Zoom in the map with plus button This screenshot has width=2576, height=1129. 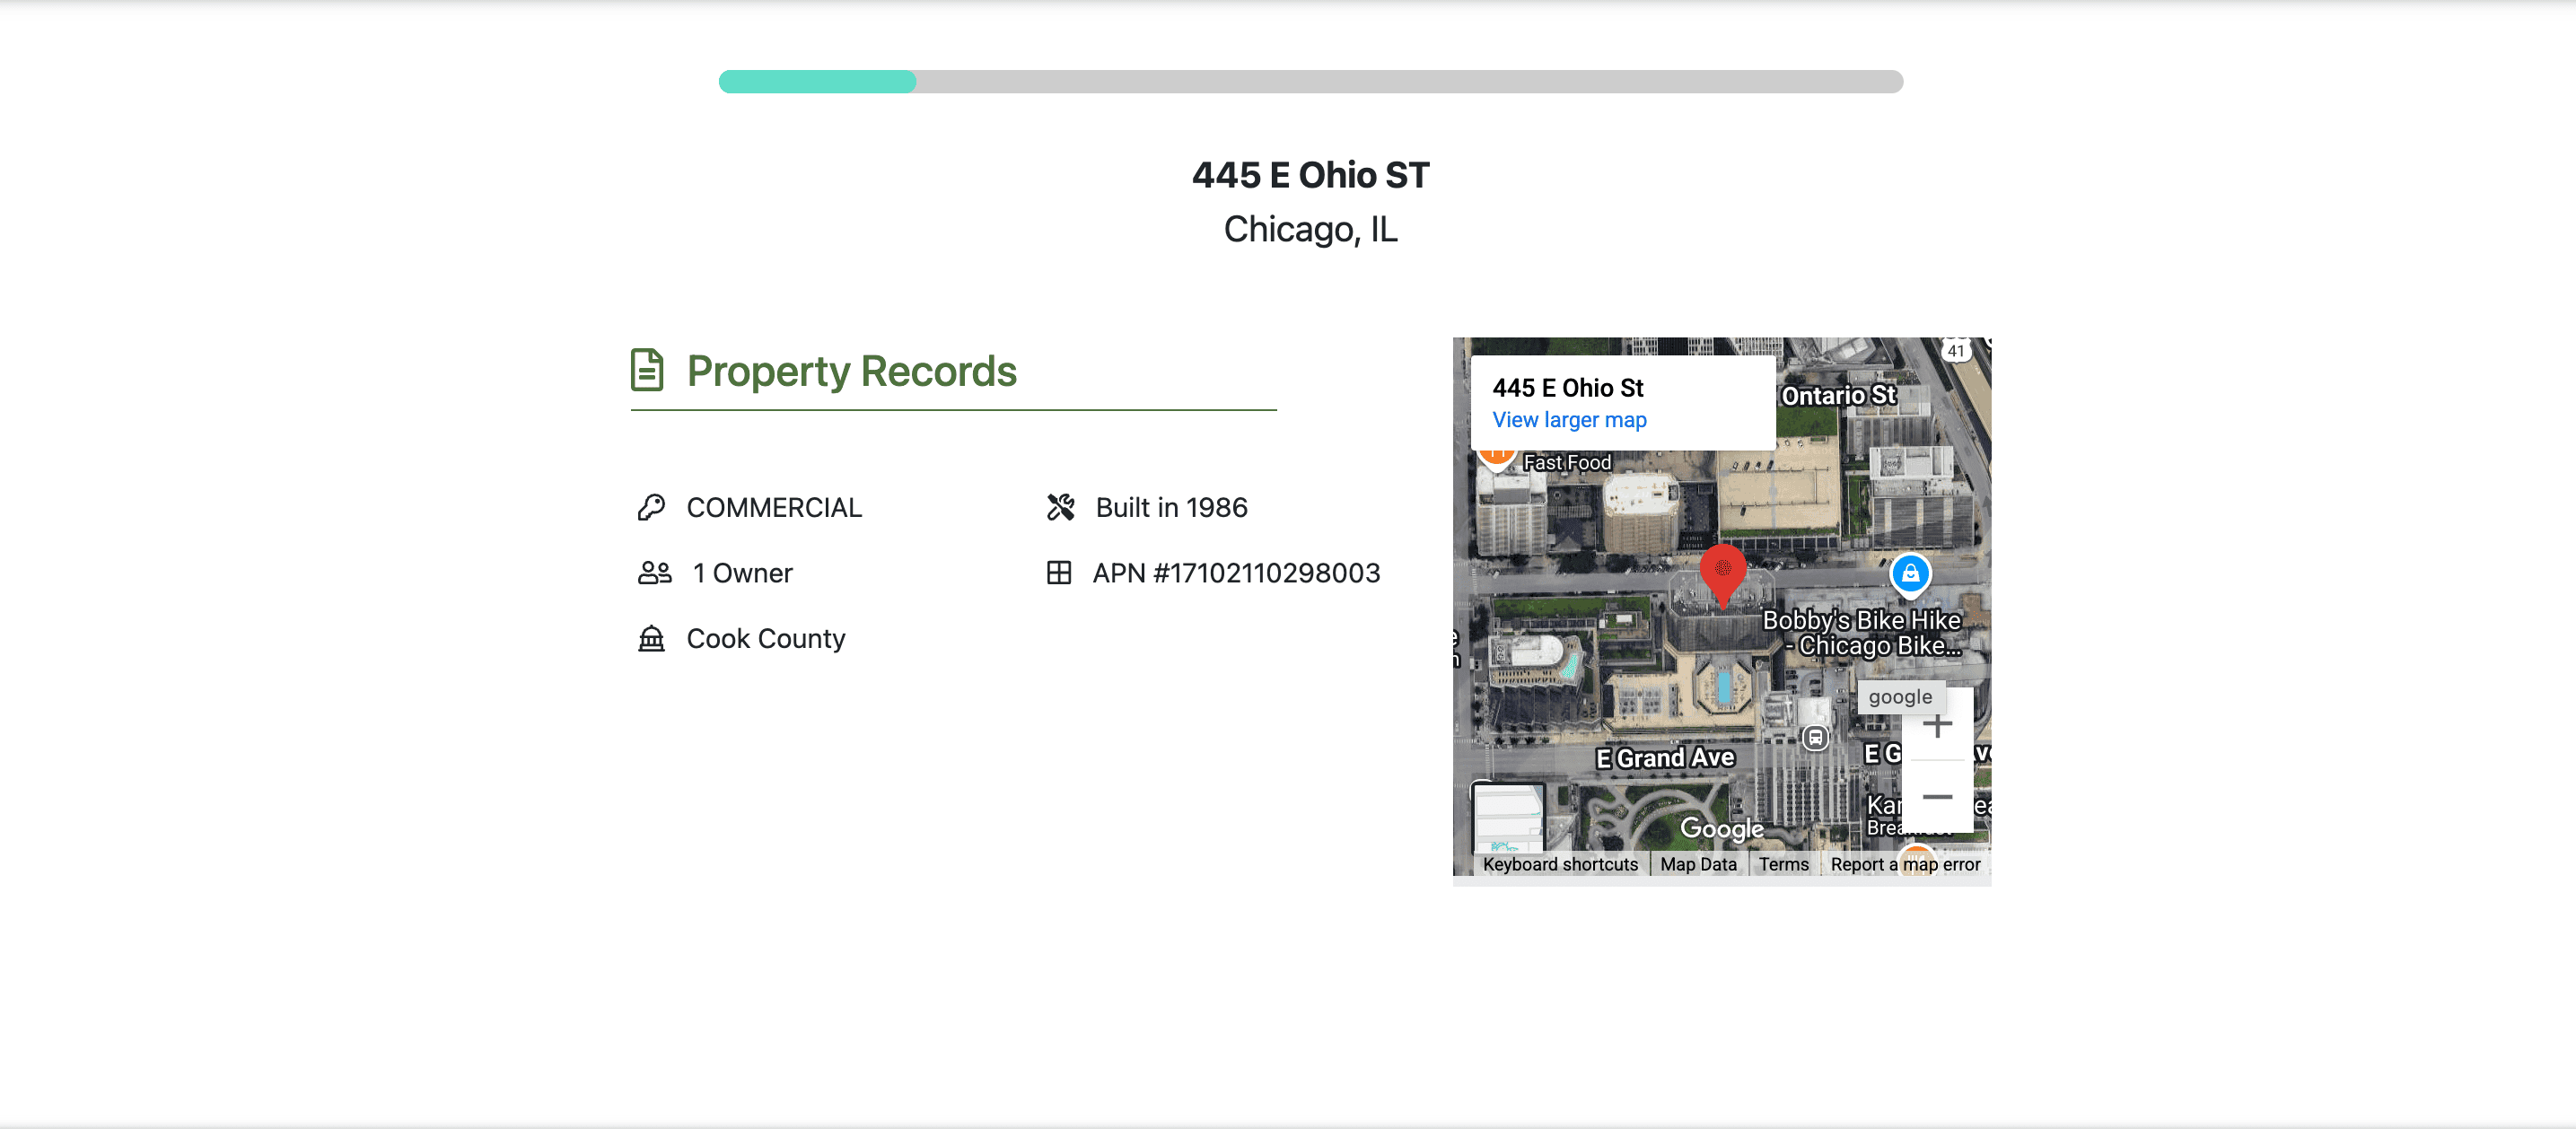coord(1937,725)
